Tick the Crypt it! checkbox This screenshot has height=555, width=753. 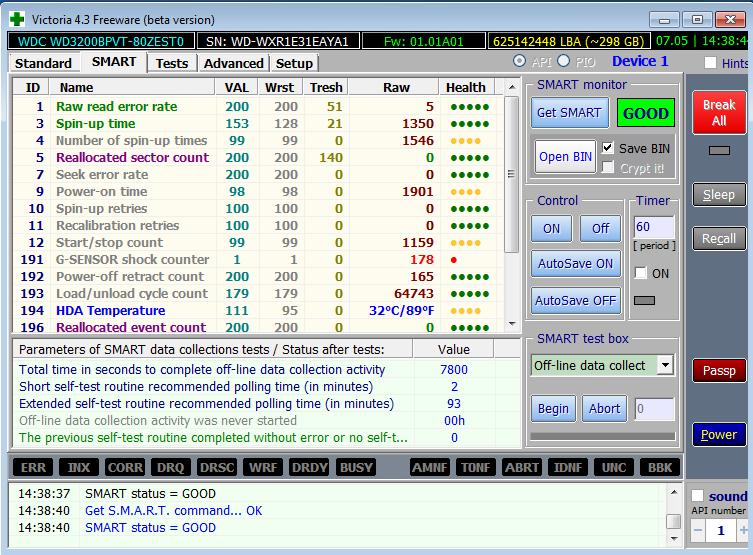[608, 168]
